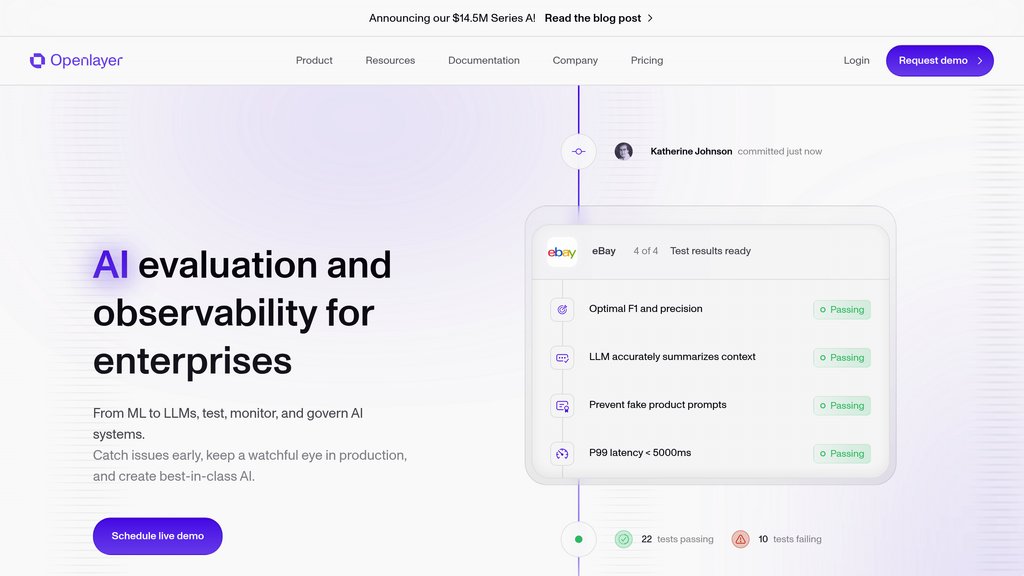Open the Resources menu
The image size is (1024, 576).
coord(390,61)
